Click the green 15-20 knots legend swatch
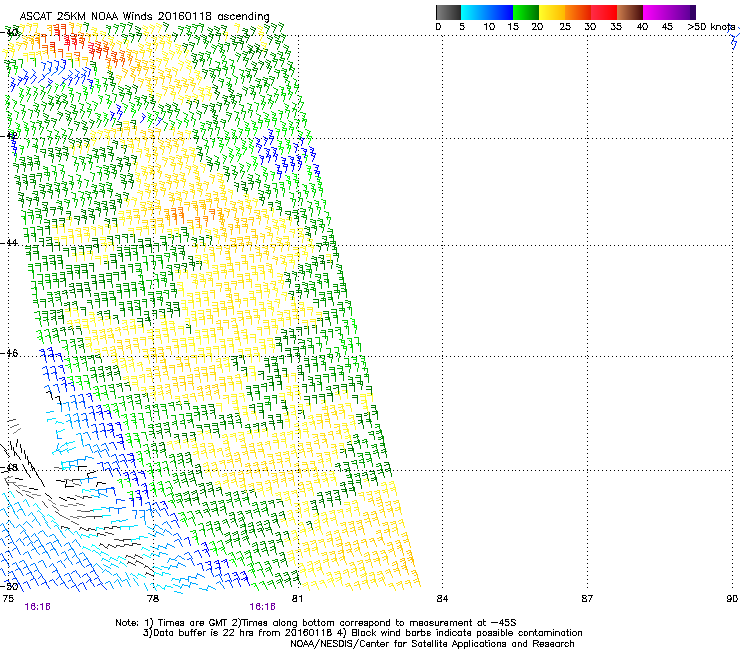The height and width of the screenshot is (650, 740). pyautogui.click(x=526, y=12)
